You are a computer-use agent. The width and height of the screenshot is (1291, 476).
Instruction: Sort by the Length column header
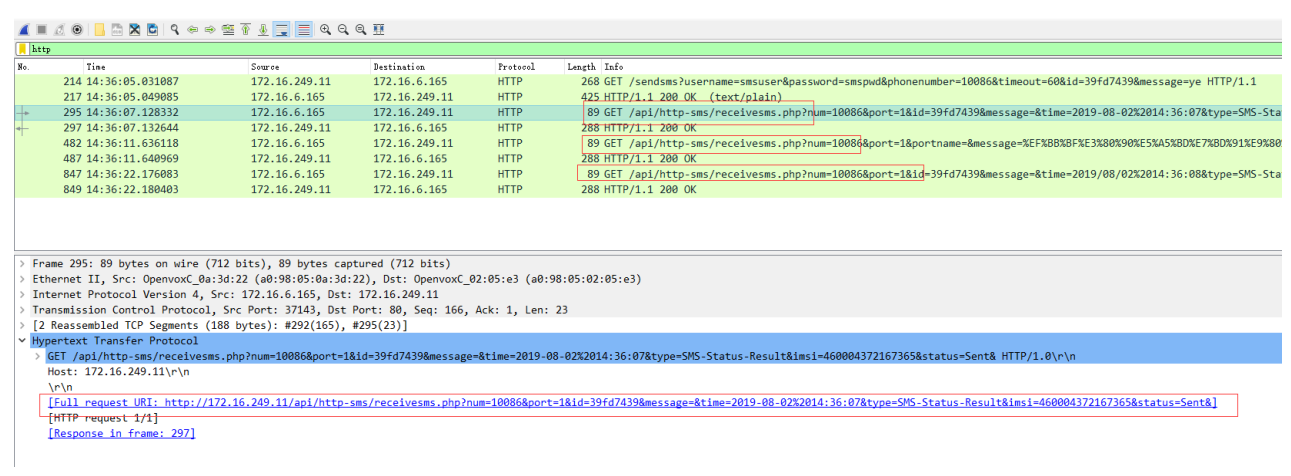click(582, 67)
